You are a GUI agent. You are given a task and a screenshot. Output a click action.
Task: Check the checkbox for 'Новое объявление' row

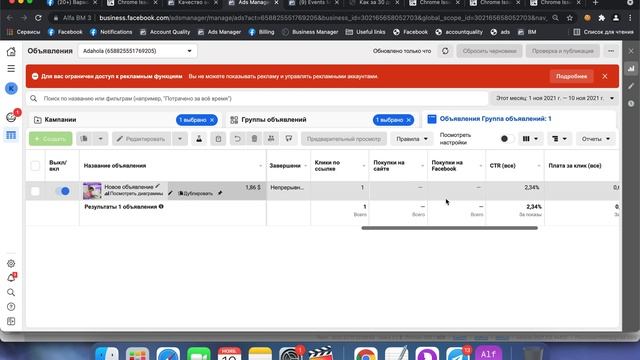pos(35,191)
